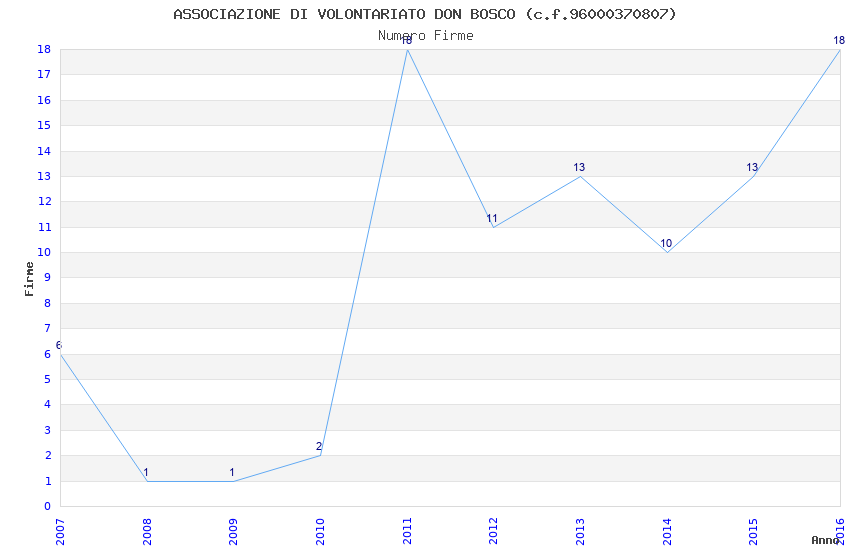850x550 pixels.
Task: Select x-axis year label 2008
Action: point(147,532)
